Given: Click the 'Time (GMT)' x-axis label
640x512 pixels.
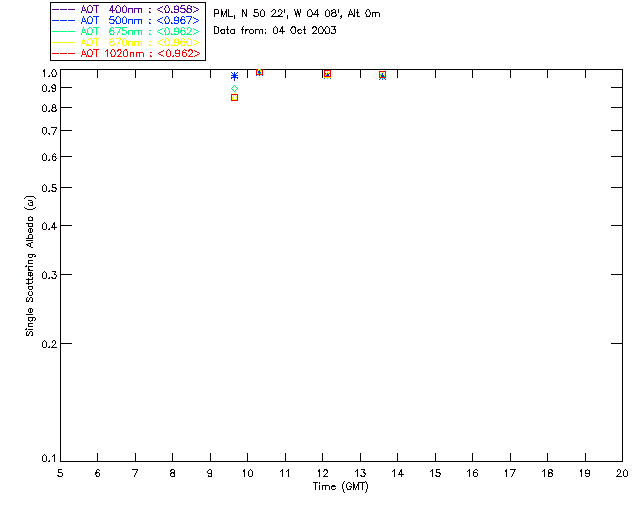Looking at the screenshot, I should 340,486.
